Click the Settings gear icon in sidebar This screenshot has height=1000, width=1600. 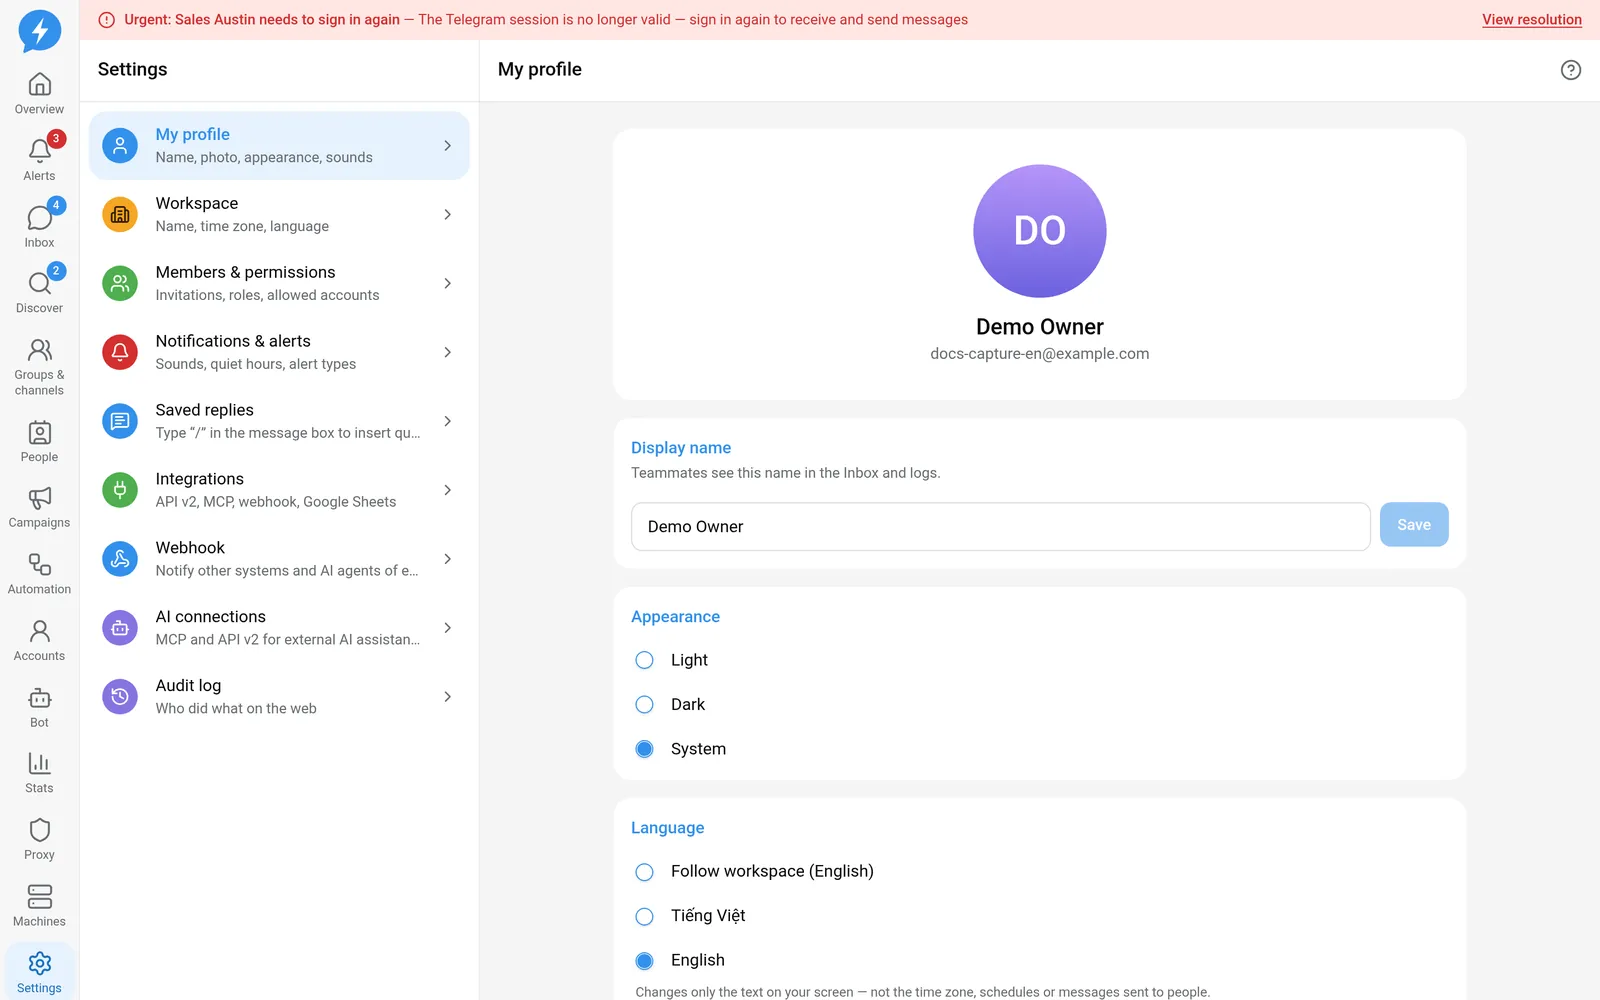point(39,963)
